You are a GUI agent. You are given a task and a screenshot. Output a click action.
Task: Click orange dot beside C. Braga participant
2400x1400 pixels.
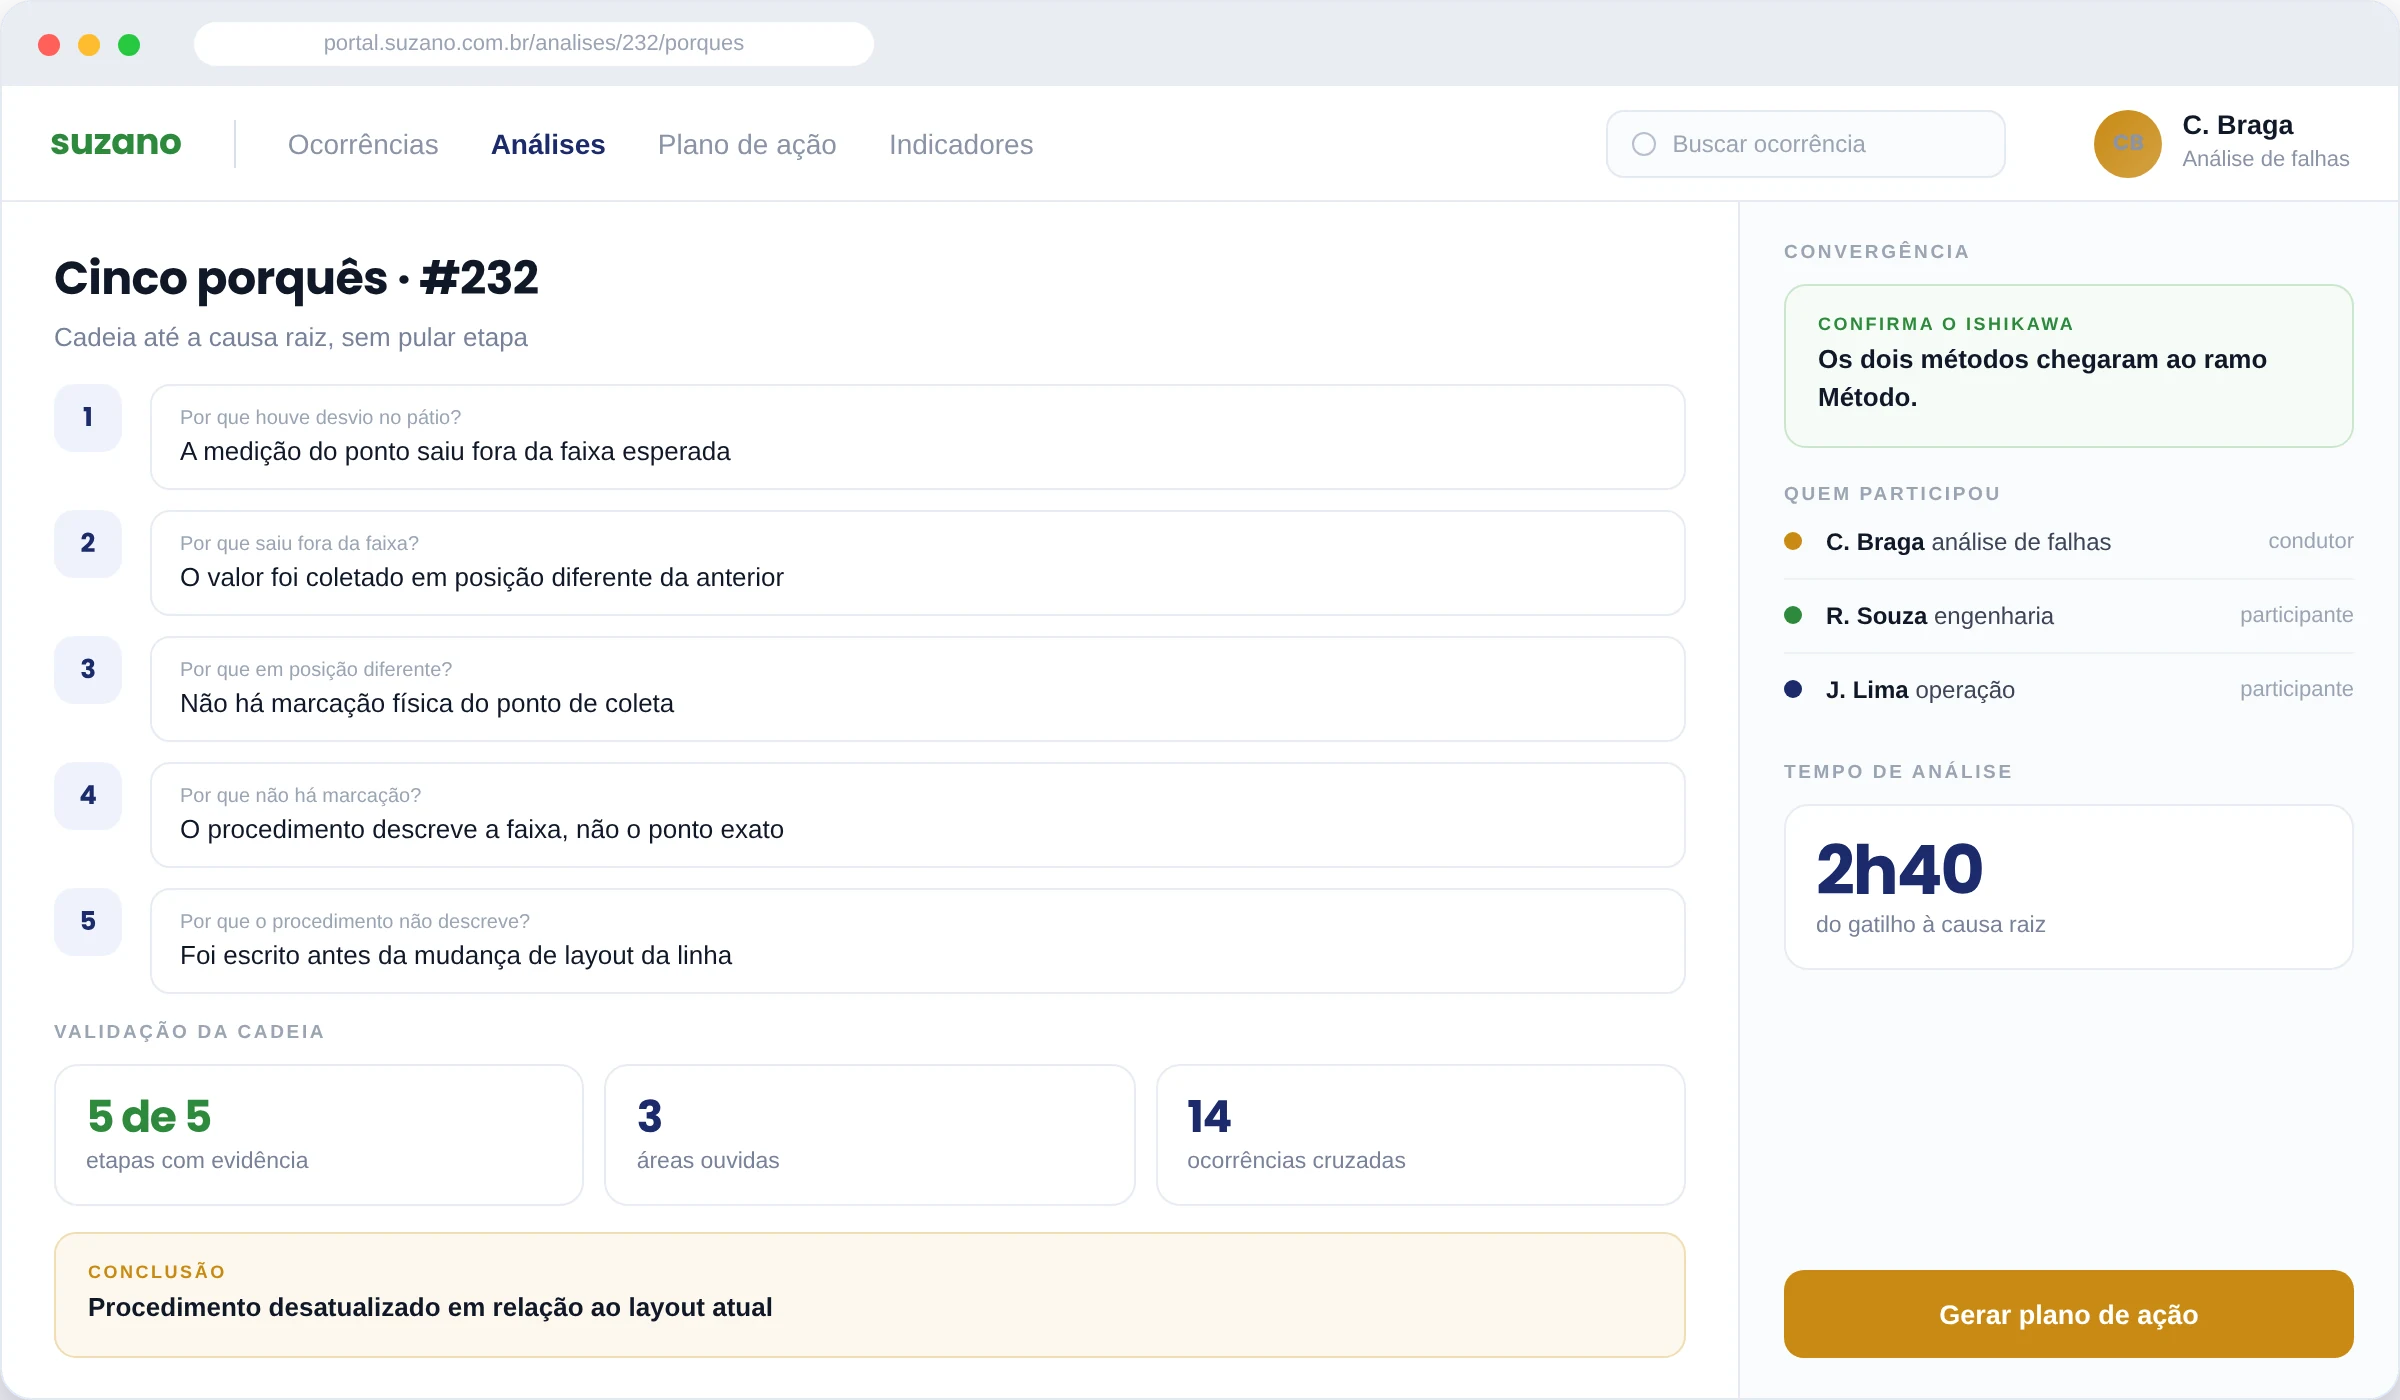1793,541
